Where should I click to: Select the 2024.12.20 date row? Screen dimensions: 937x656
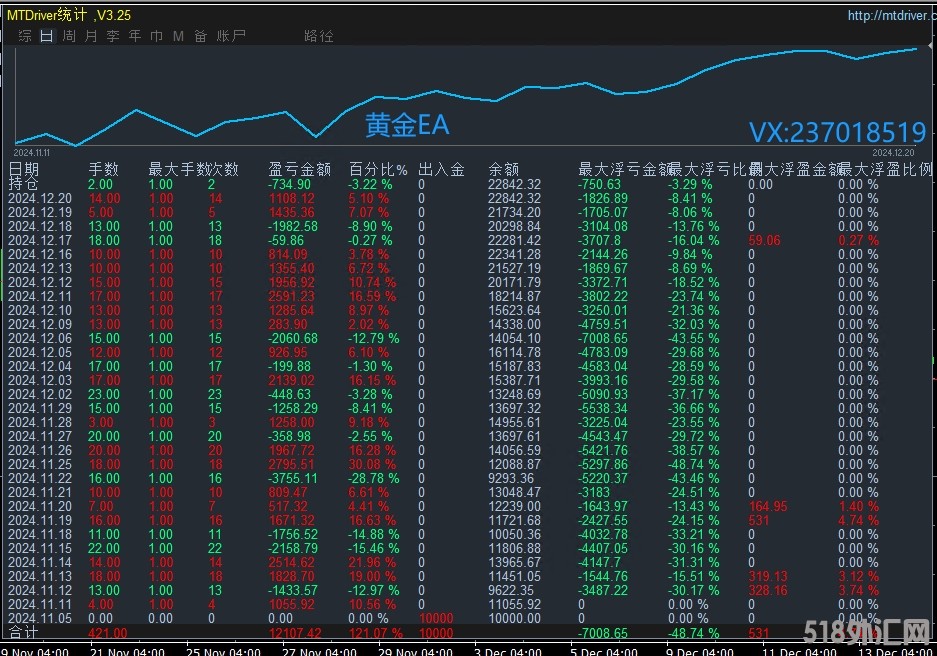tap(40, 198)
